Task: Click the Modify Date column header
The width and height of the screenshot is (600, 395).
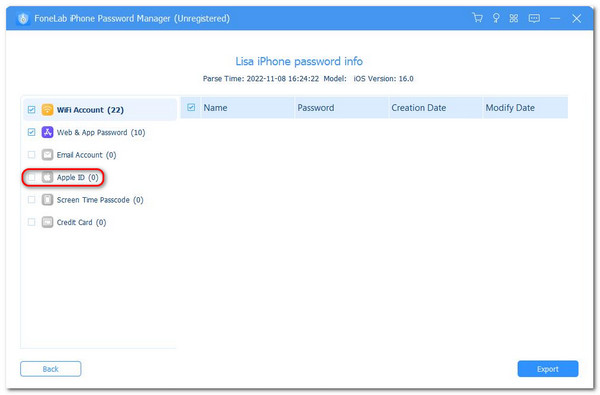Action: pos(525,108)
